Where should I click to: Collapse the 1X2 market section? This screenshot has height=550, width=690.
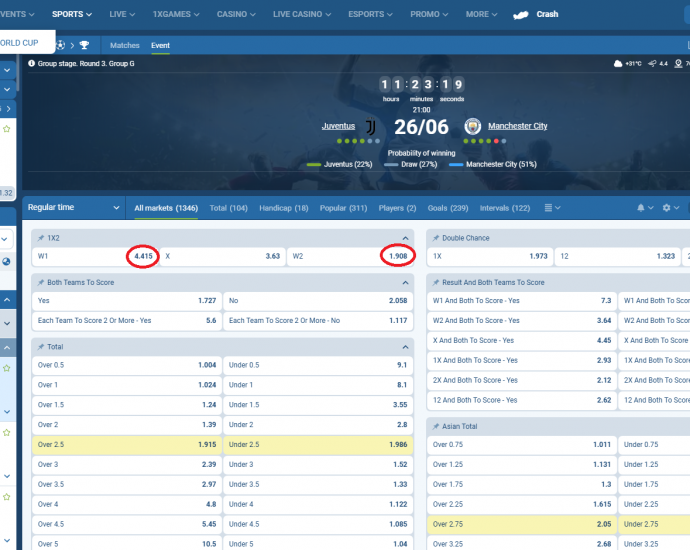[x=405, y=238]
